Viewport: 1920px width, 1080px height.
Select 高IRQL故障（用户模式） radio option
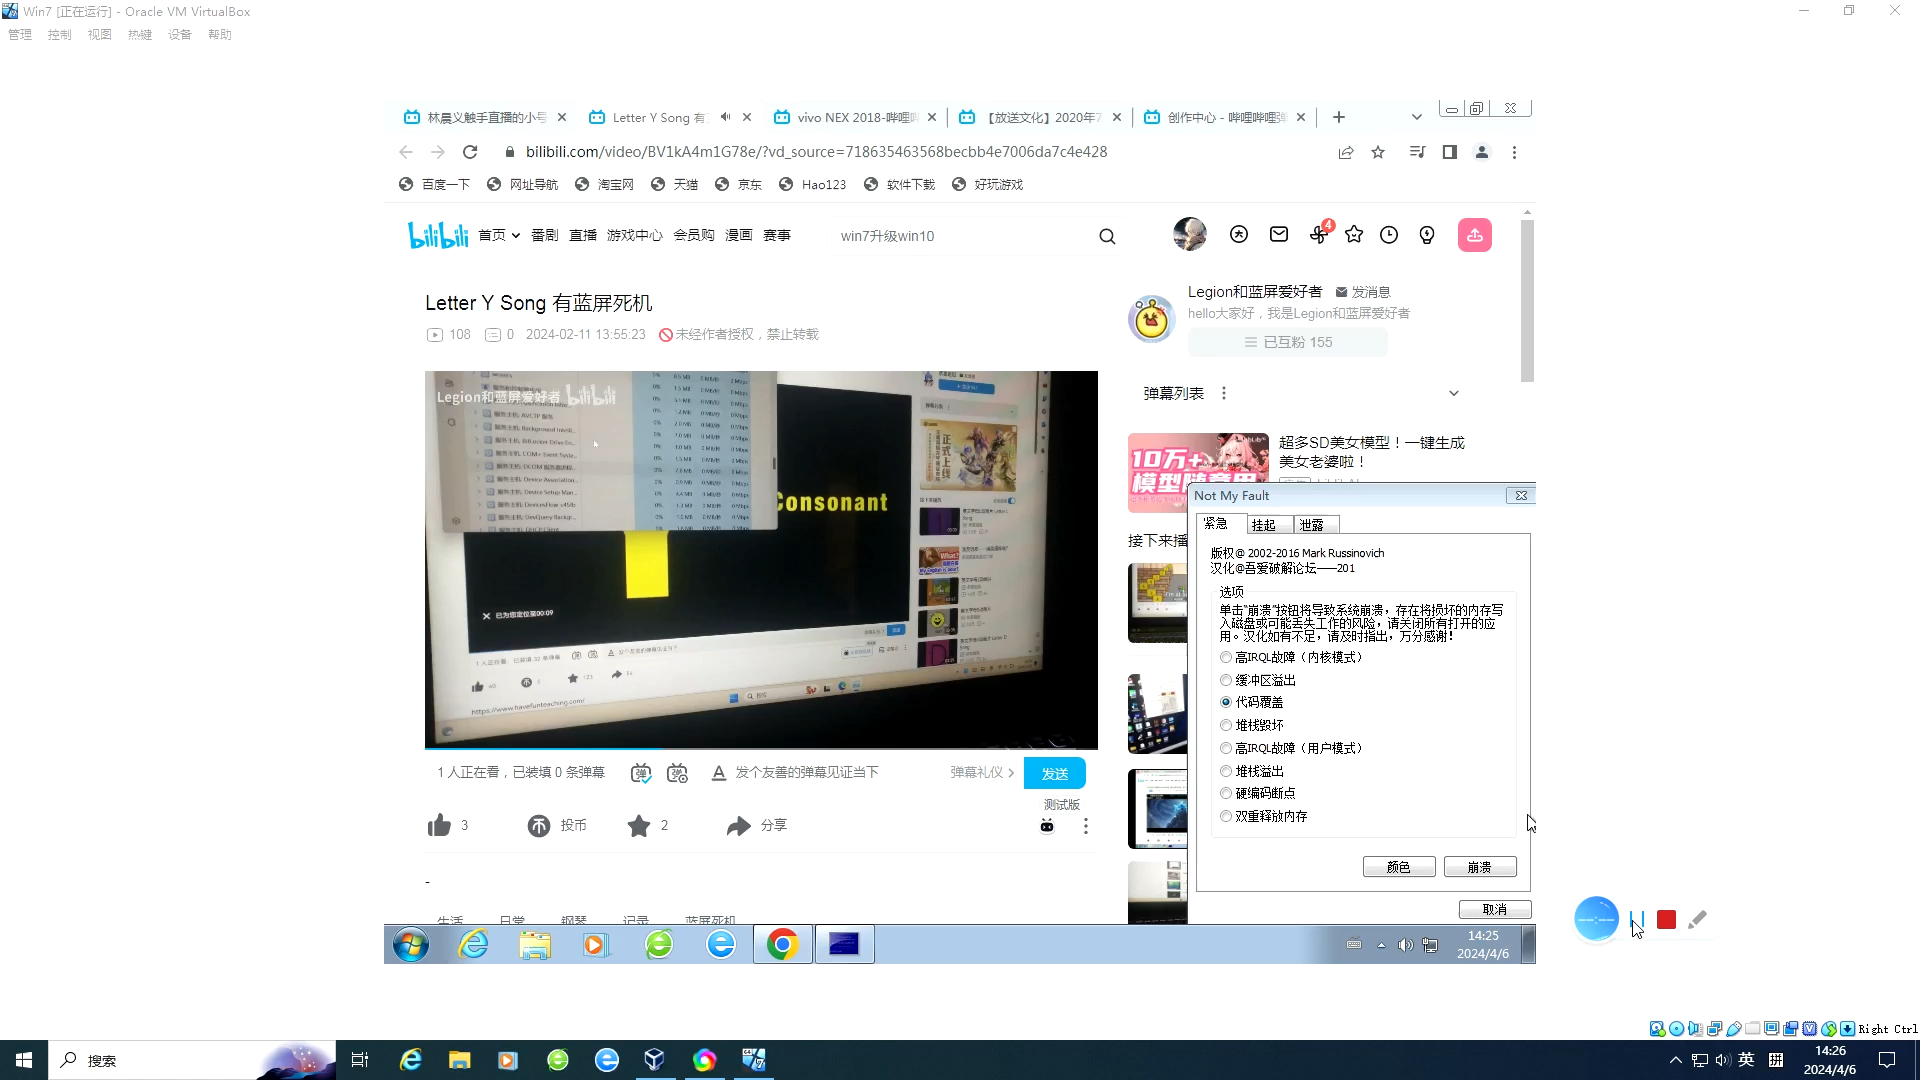tap(1226, 748)
